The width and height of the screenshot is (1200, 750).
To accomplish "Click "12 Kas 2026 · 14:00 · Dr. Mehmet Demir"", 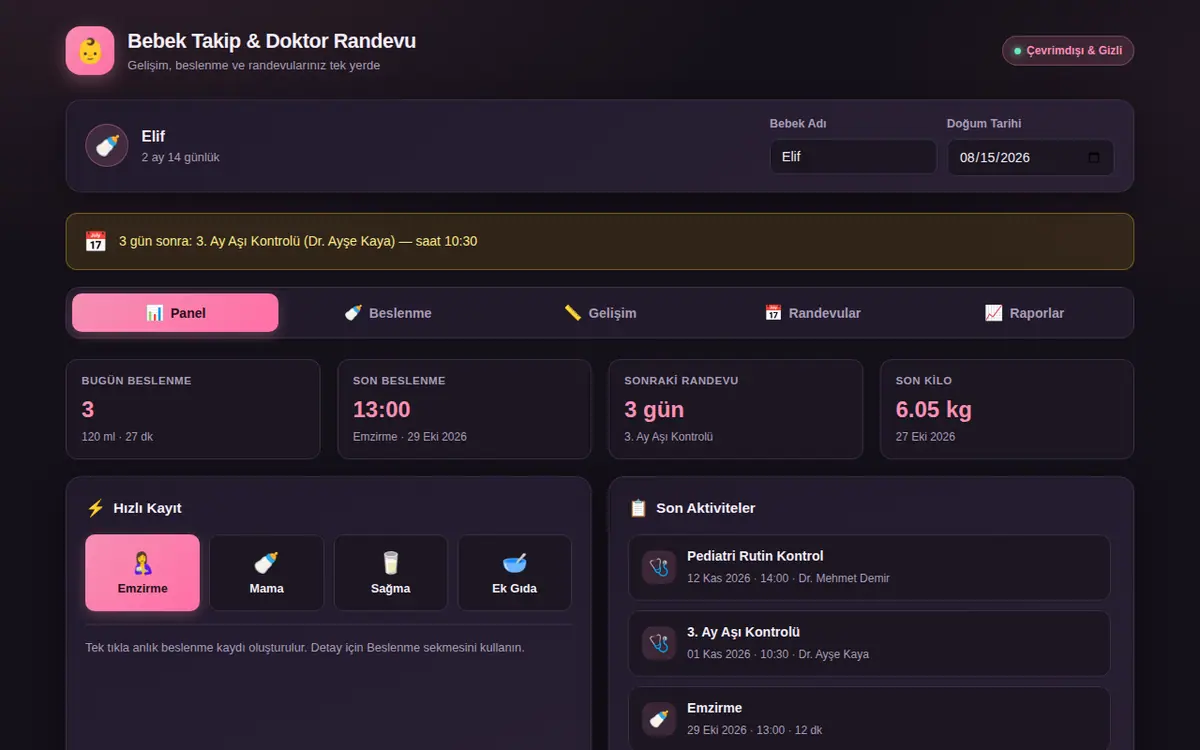I will coord(788,578).
